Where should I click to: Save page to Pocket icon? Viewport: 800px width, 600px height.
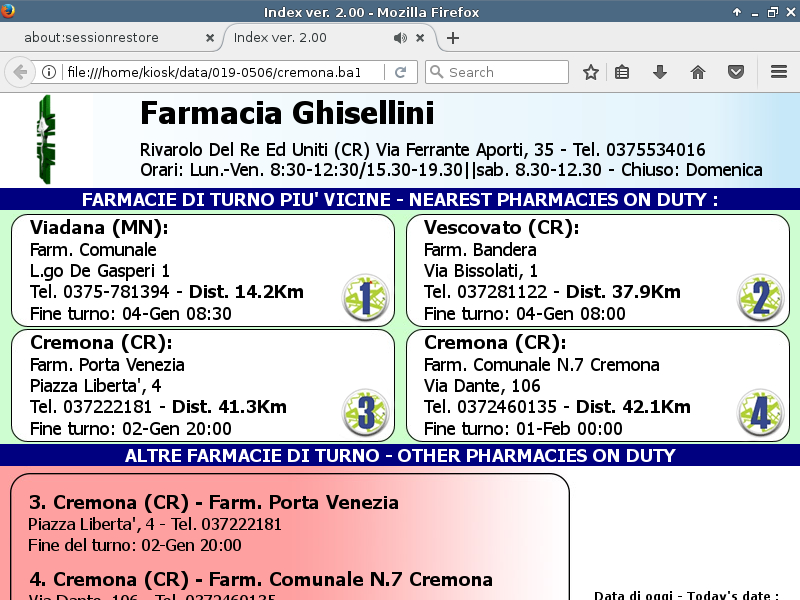tap(735, 72)
